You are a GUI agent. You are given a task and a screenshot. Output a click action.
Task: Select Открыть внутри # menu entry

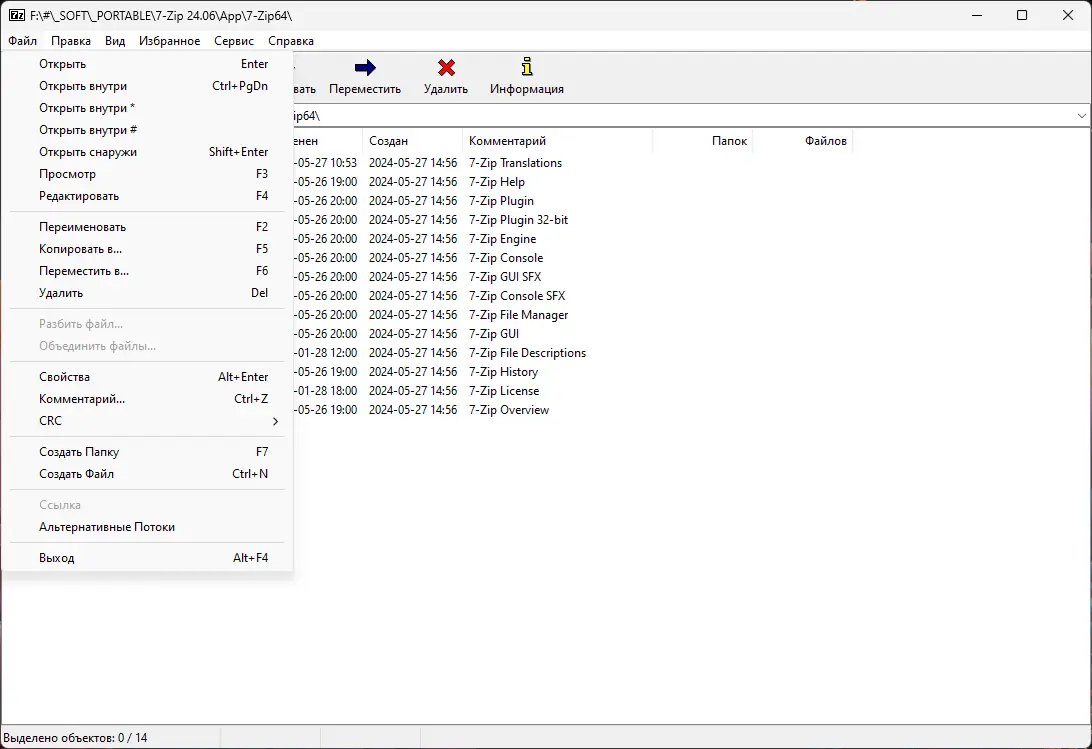148,130
